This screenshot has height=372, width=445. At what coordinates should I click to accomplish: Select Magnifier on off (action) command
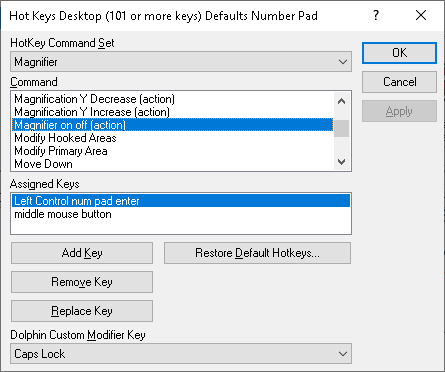173,125
